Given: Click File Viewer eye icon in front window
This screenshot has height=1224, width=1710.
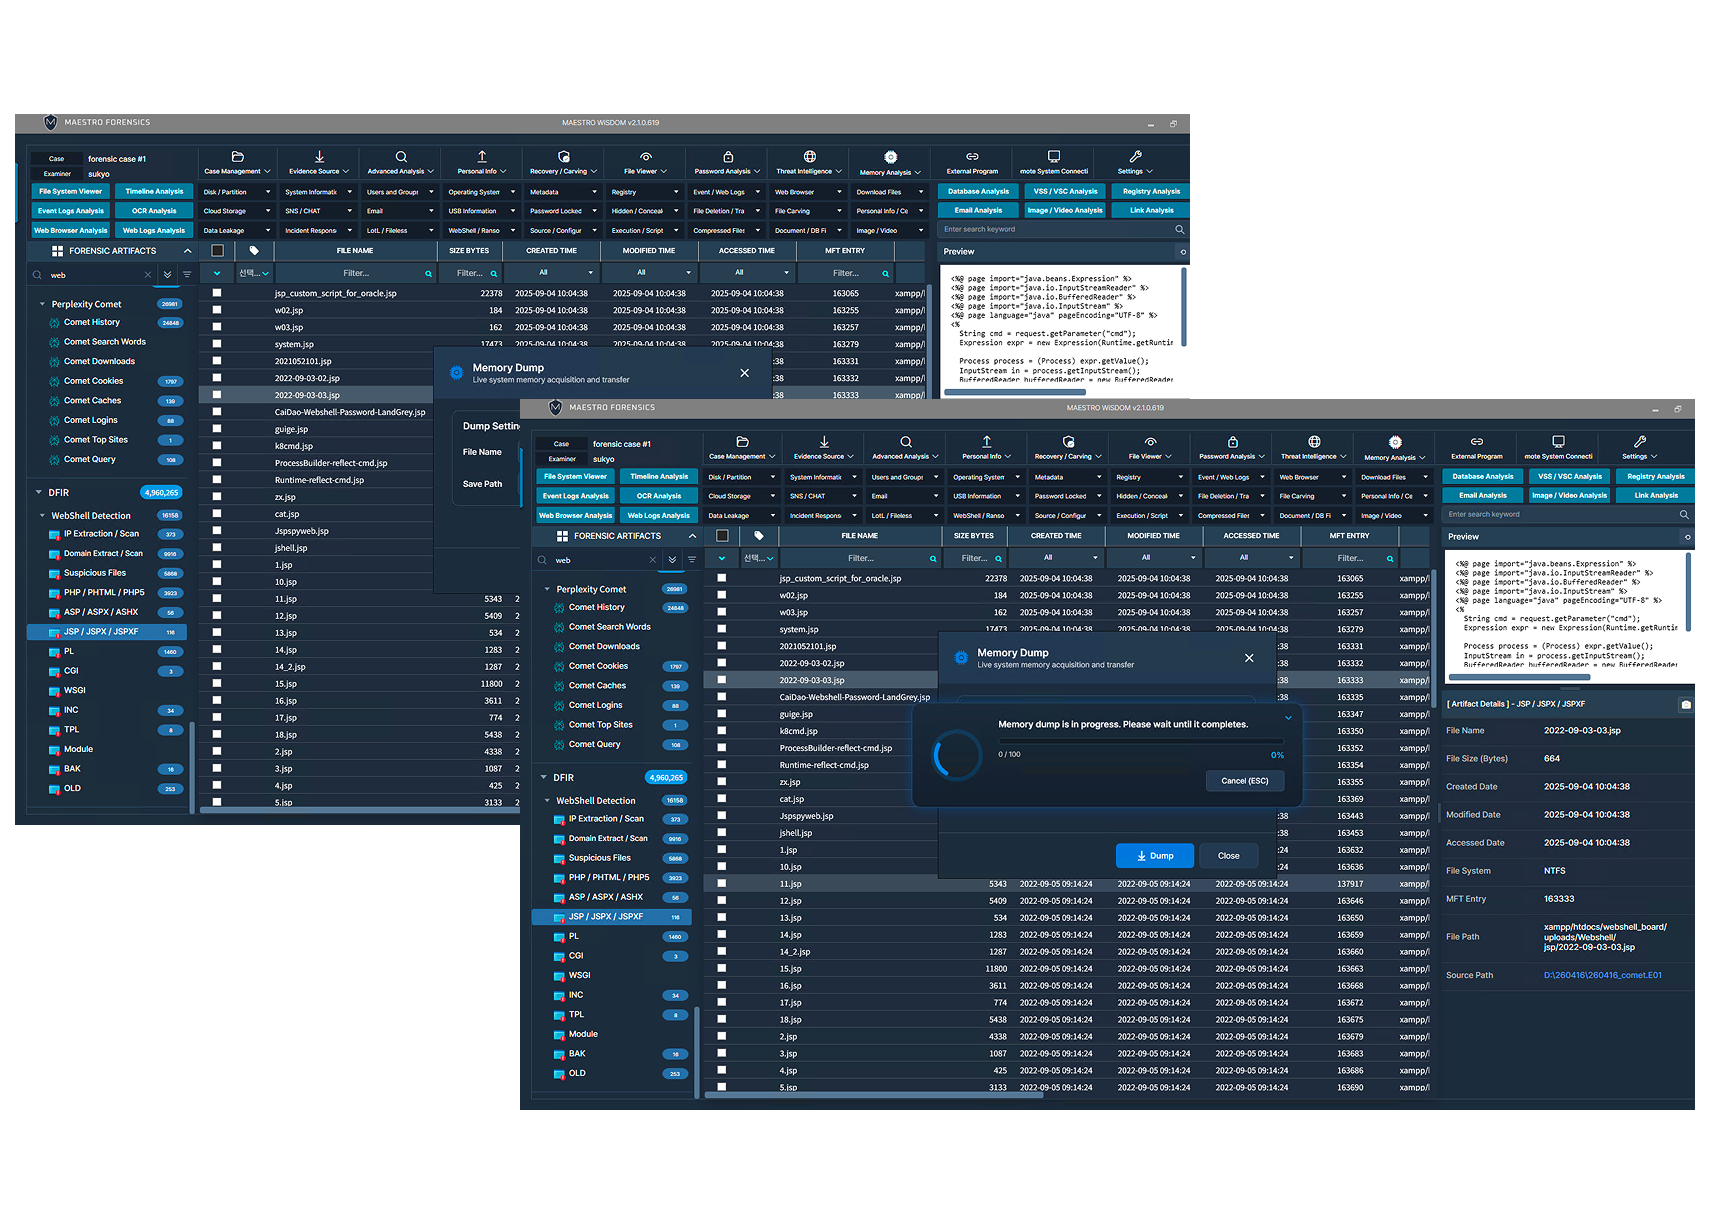Looking at the screenshot, I should tap(1151, 442).
